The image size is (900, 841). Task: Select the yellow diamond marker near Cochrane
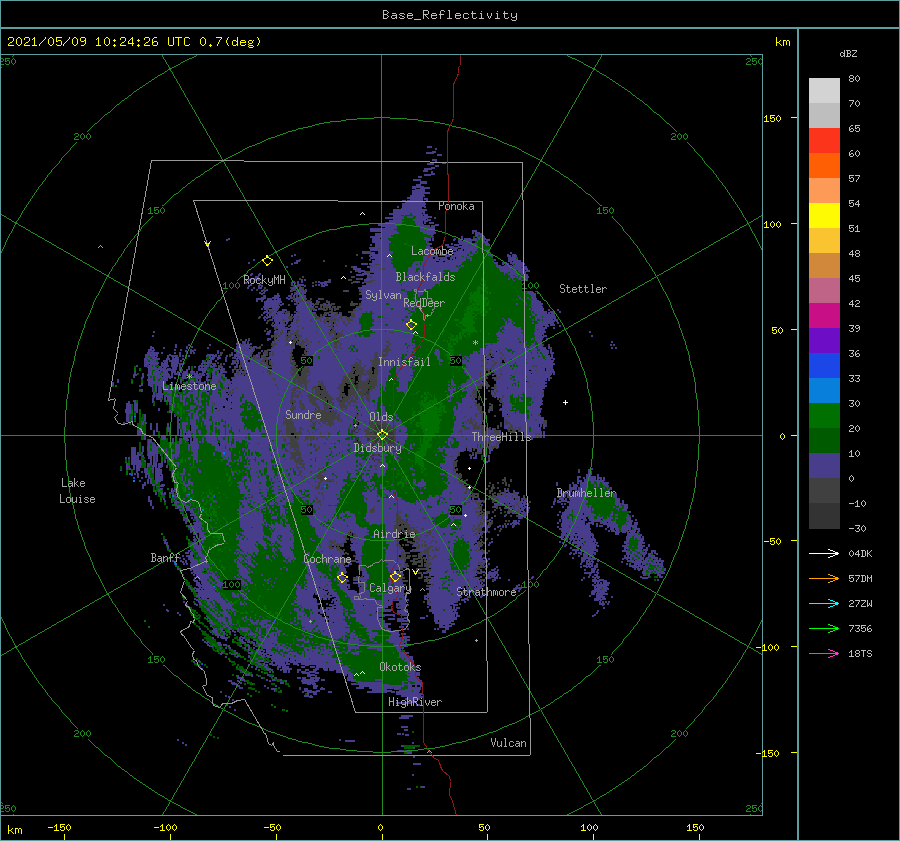coord(342,578)
